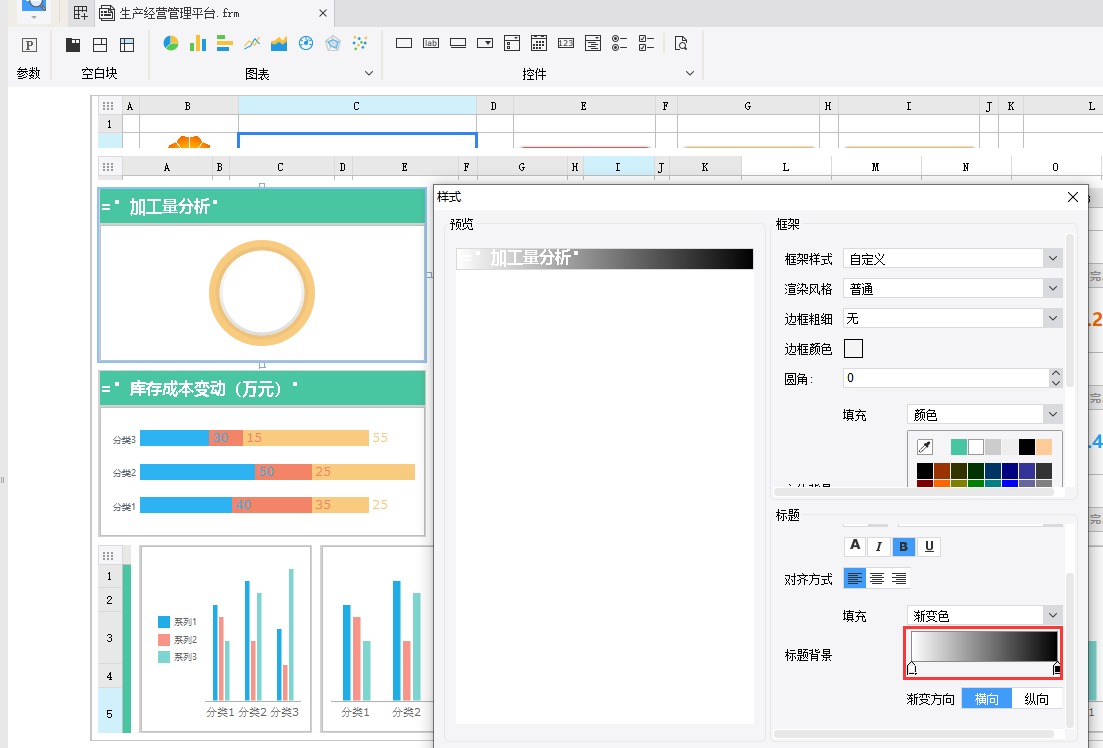1103x748 pixels.
Task: Set gradient direction to 纵向 (vertical)
Action: tap(1036, 699)
